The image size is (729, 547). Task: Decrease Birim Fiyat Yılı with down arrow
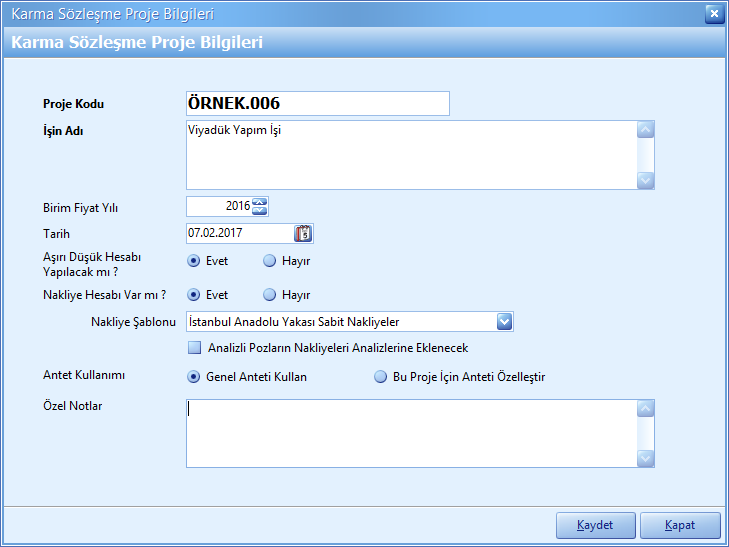click(260, 211)
